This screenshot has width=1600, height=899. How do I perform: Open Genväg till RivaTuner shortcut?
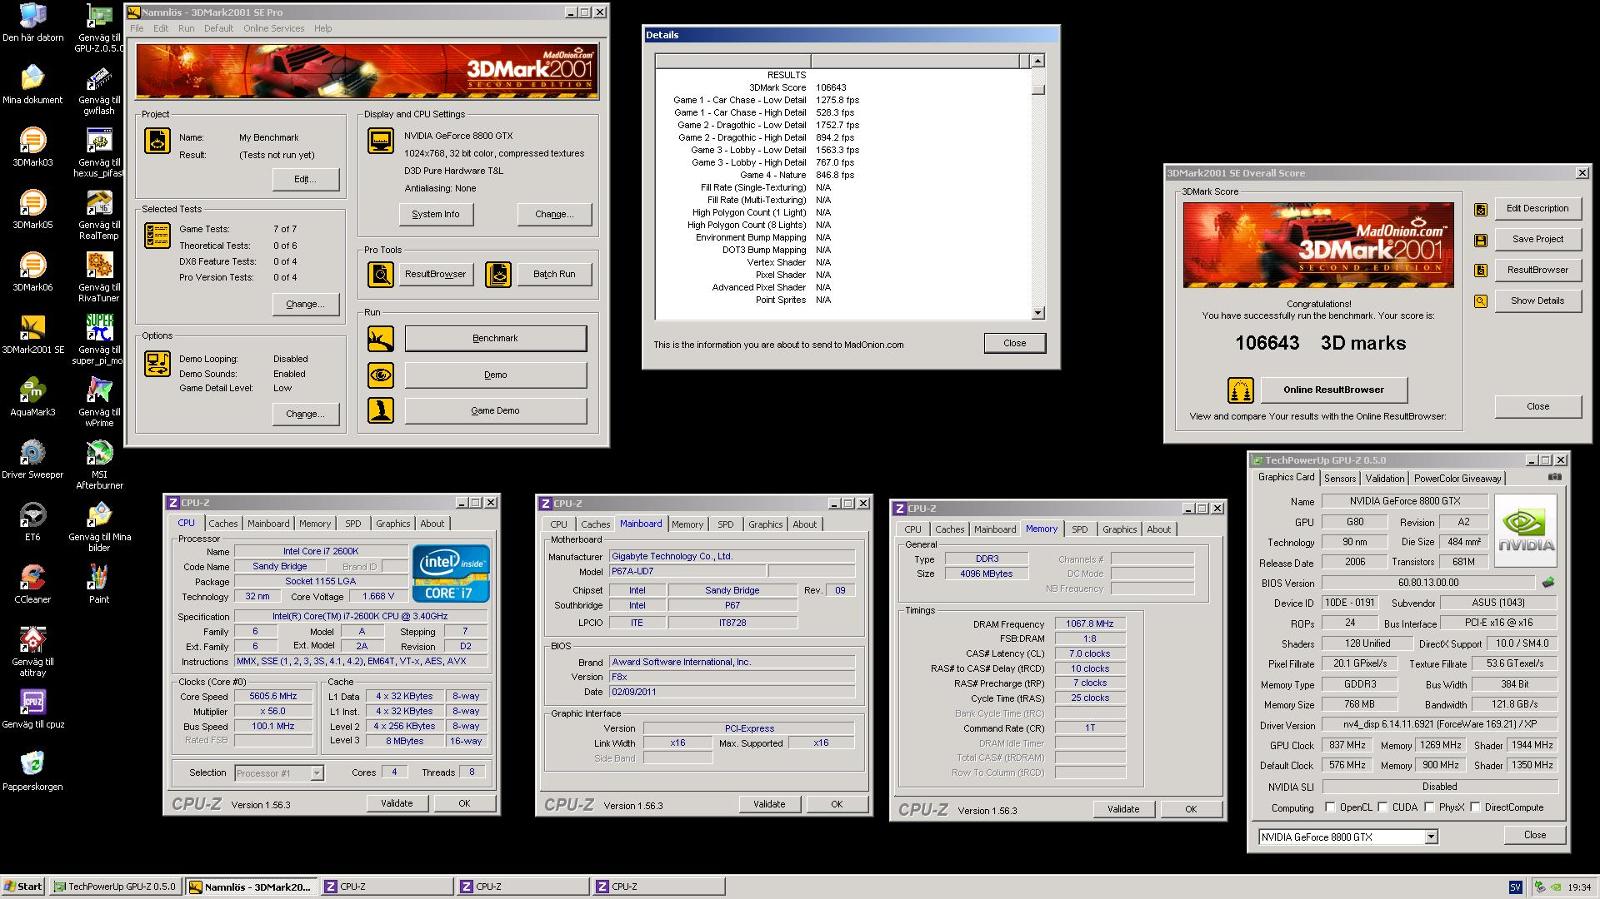pos(99,277)
